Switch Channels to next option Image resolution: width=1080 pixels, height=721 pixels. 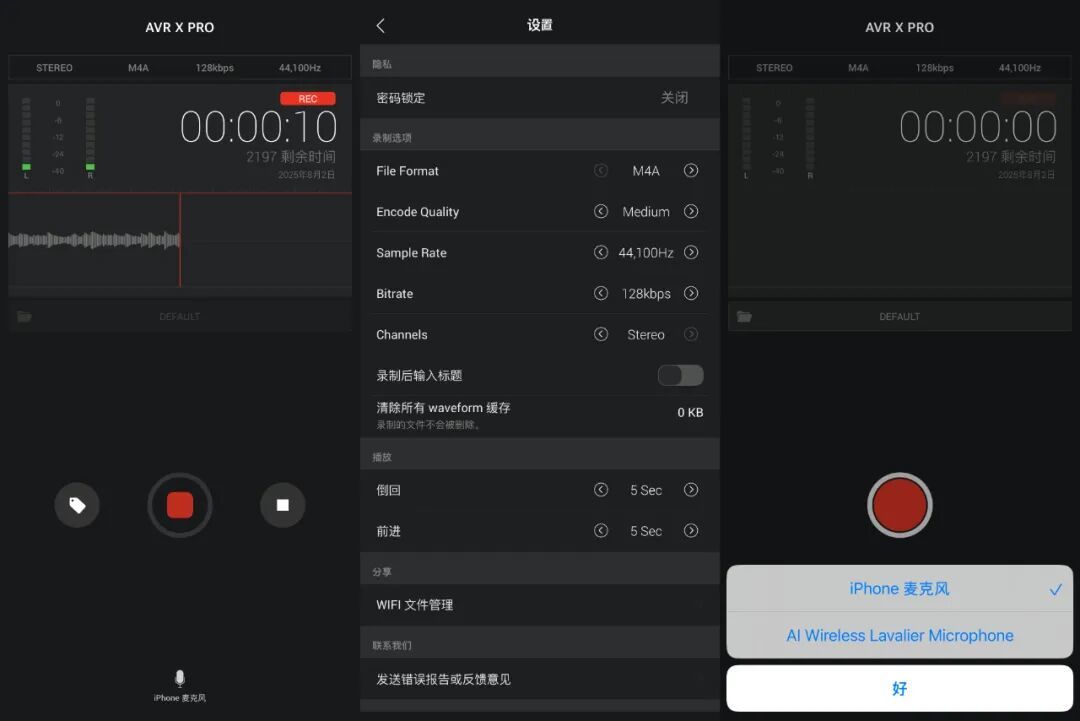[691, 334]
